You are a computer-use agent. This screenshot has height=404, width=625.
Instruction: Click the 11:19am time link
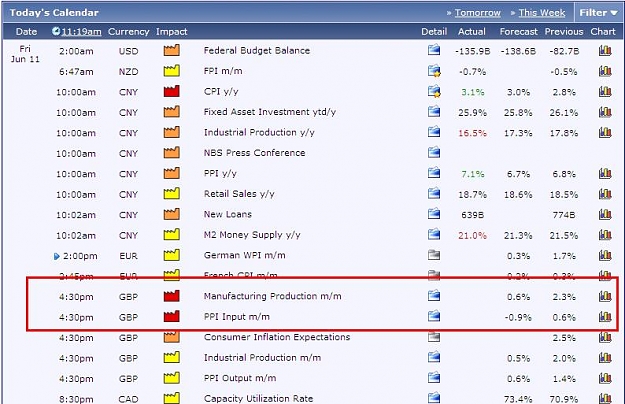pos(81,31)
